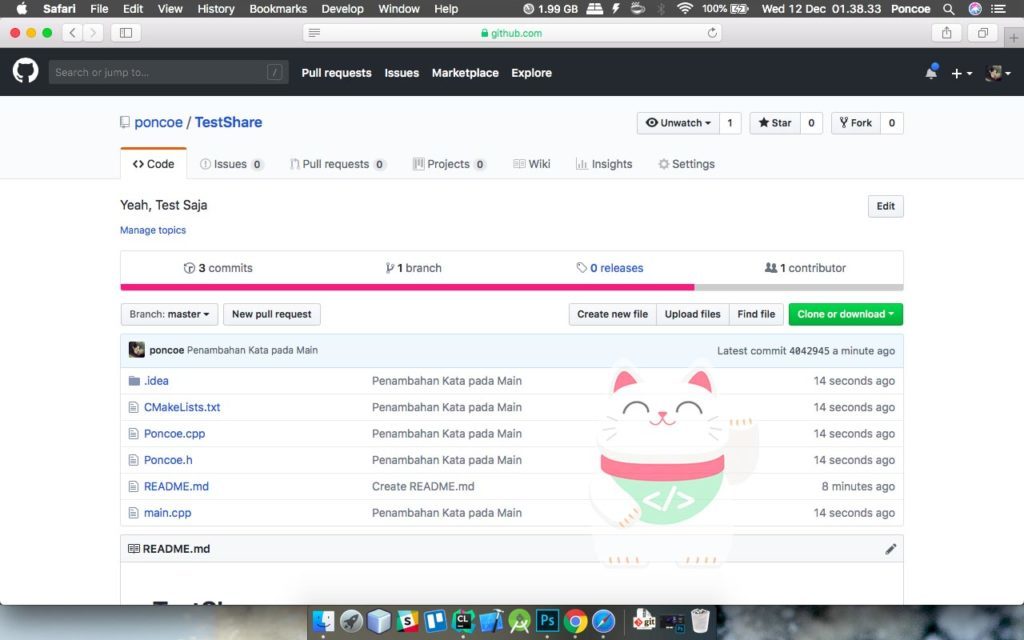Expand the Clone or download dropdown
1024x640 pixels.
tap(846, 314)
